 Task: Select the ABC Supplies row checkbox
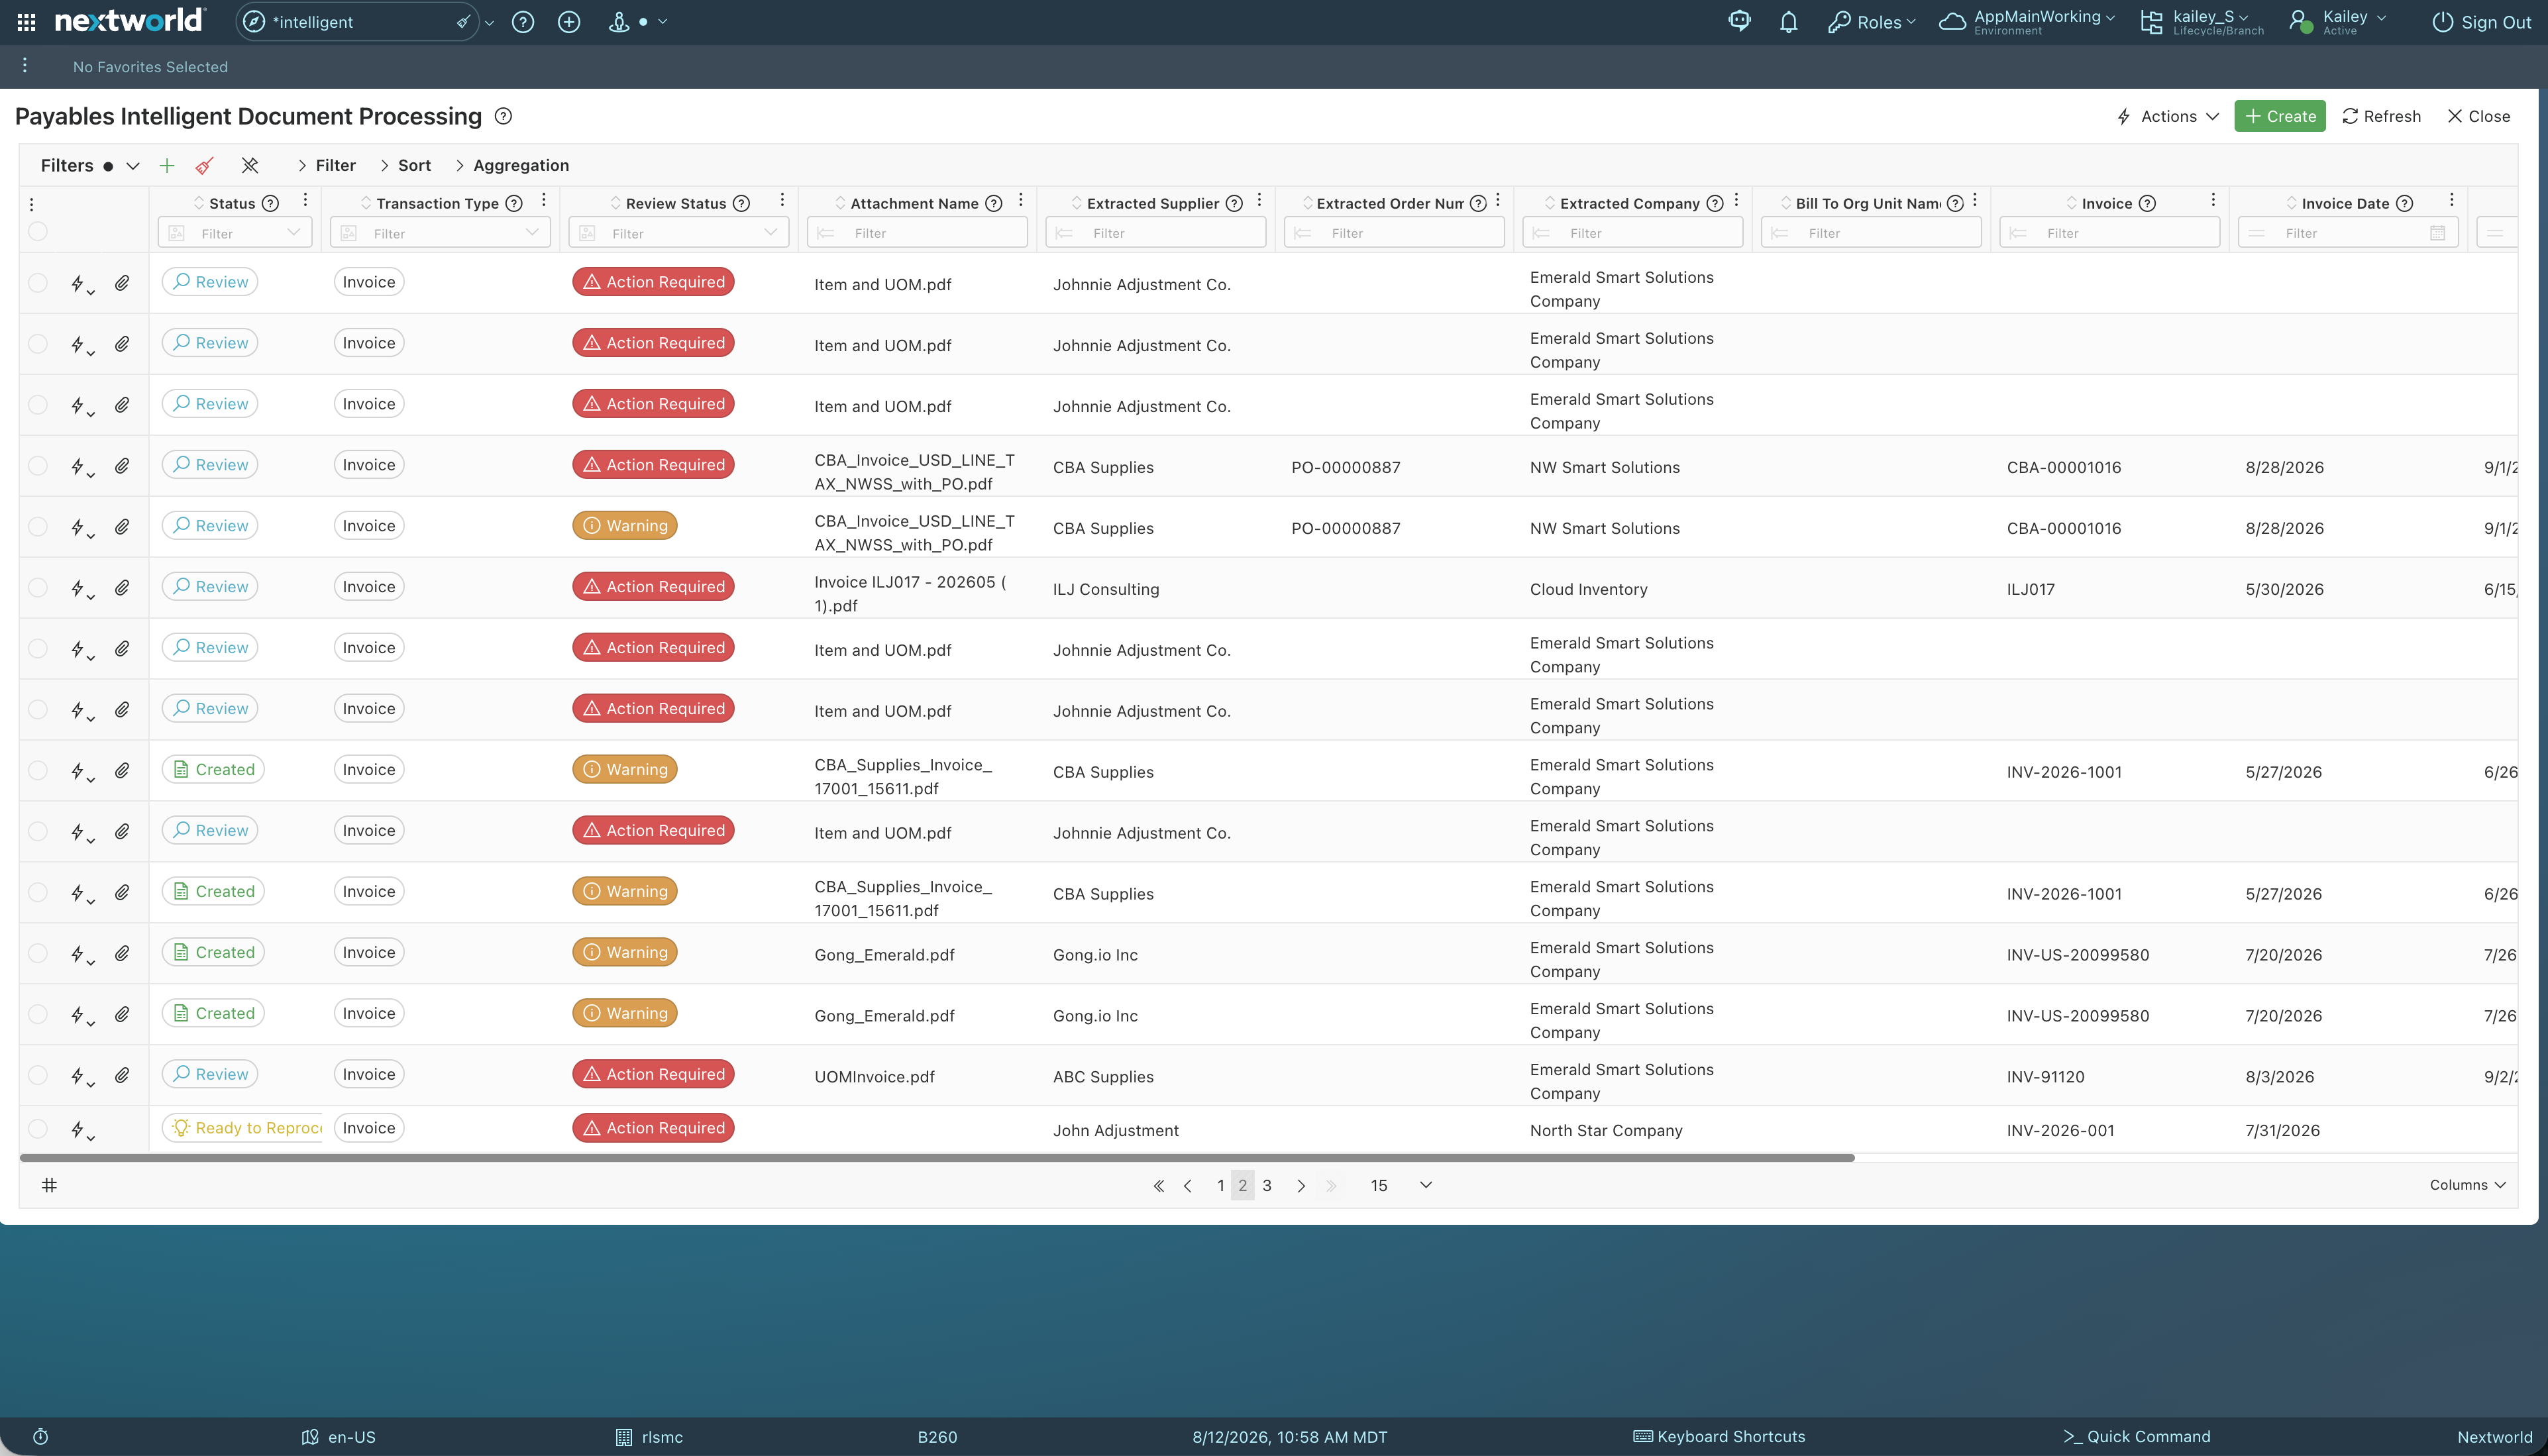coord(38,1075)
